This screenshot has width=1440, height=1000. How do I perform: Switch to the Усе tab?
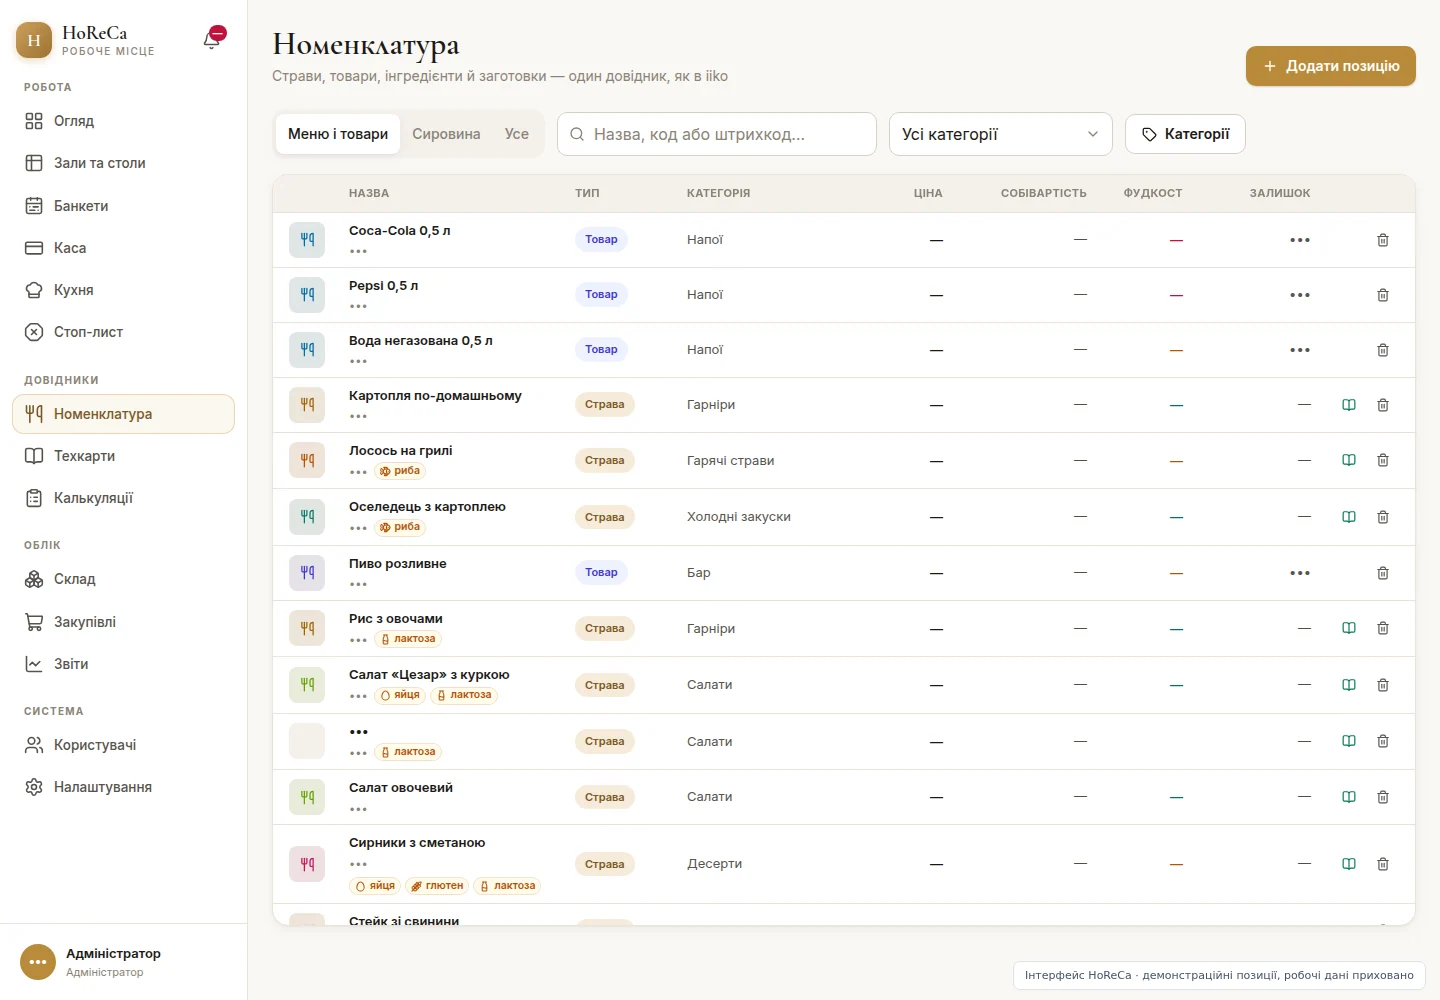(x=517, y=134)
